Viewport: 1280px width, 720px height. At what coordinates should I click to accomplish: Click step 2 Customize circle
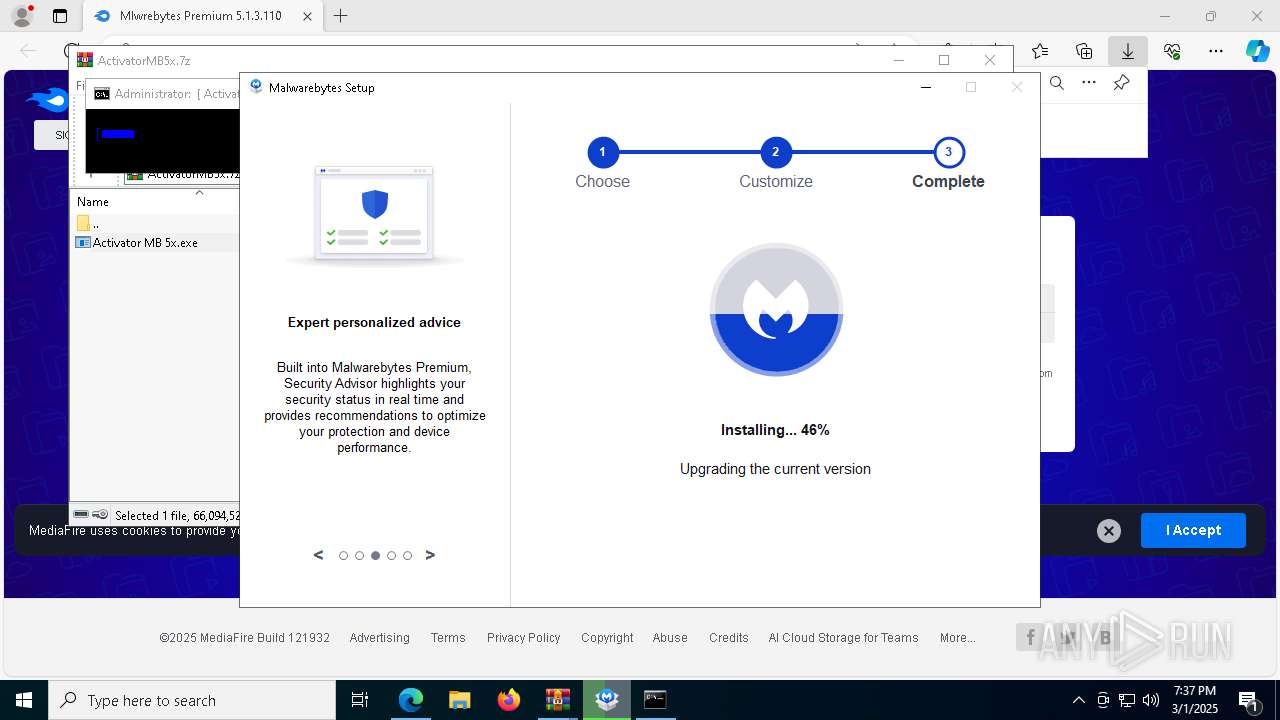click(775, 153)
